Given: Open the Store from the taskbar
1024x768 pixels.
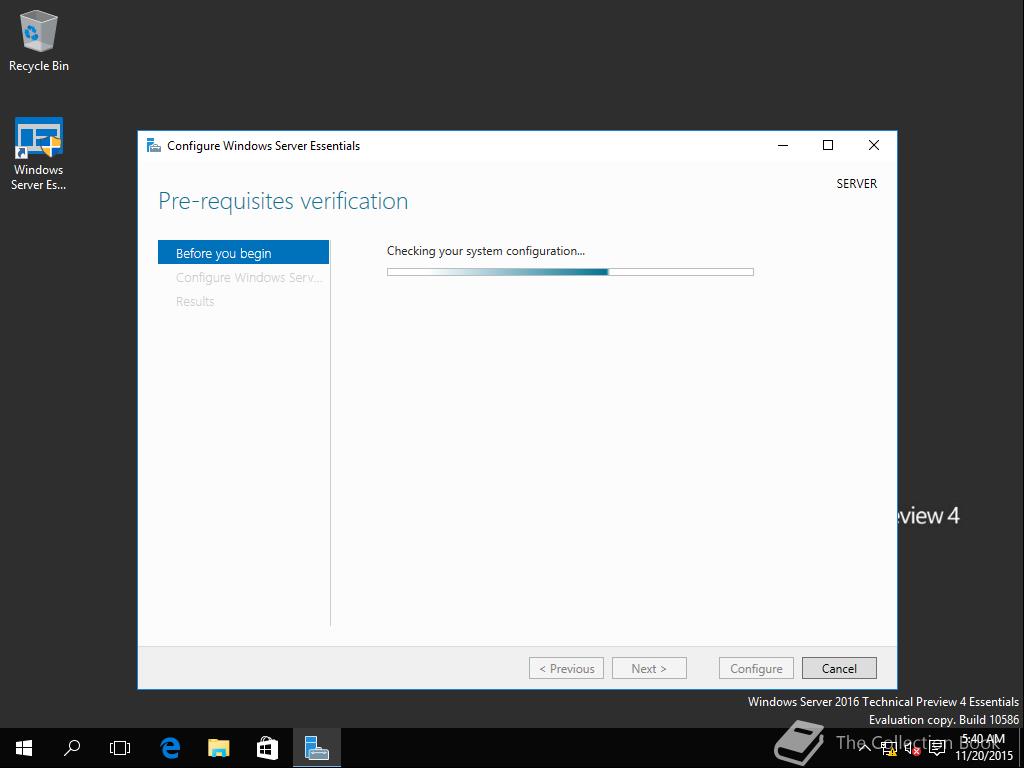Looking at the screenshot, I should pos(267,748).
